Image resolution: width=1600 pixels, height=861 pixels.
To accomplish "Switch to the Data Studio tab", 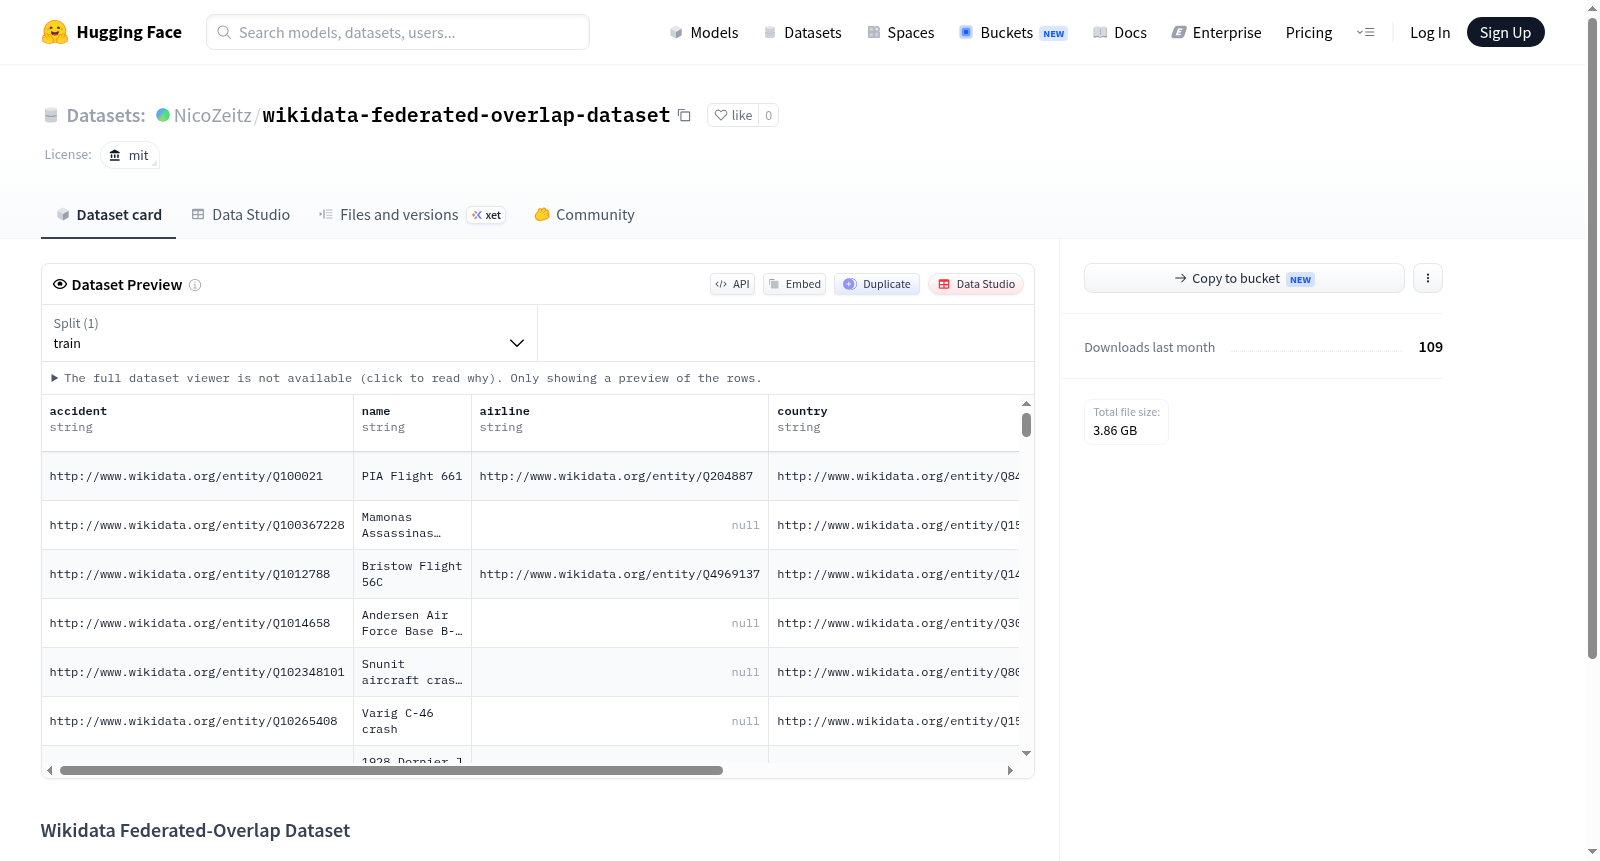I will (241, 214).
